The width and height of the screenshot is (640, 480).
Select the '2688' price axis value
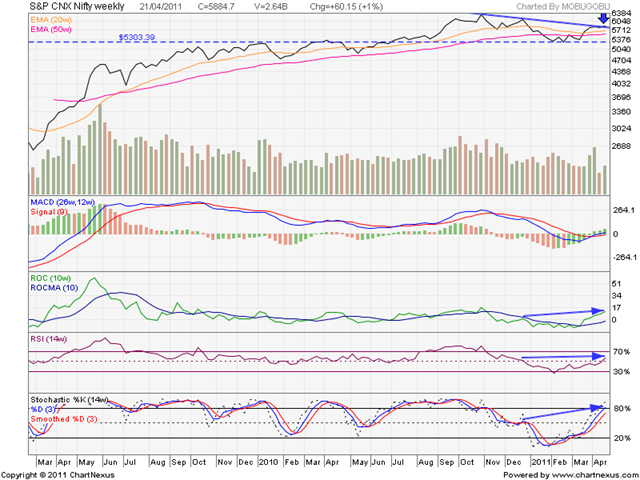pyautogui.click(x=621, y=146)
